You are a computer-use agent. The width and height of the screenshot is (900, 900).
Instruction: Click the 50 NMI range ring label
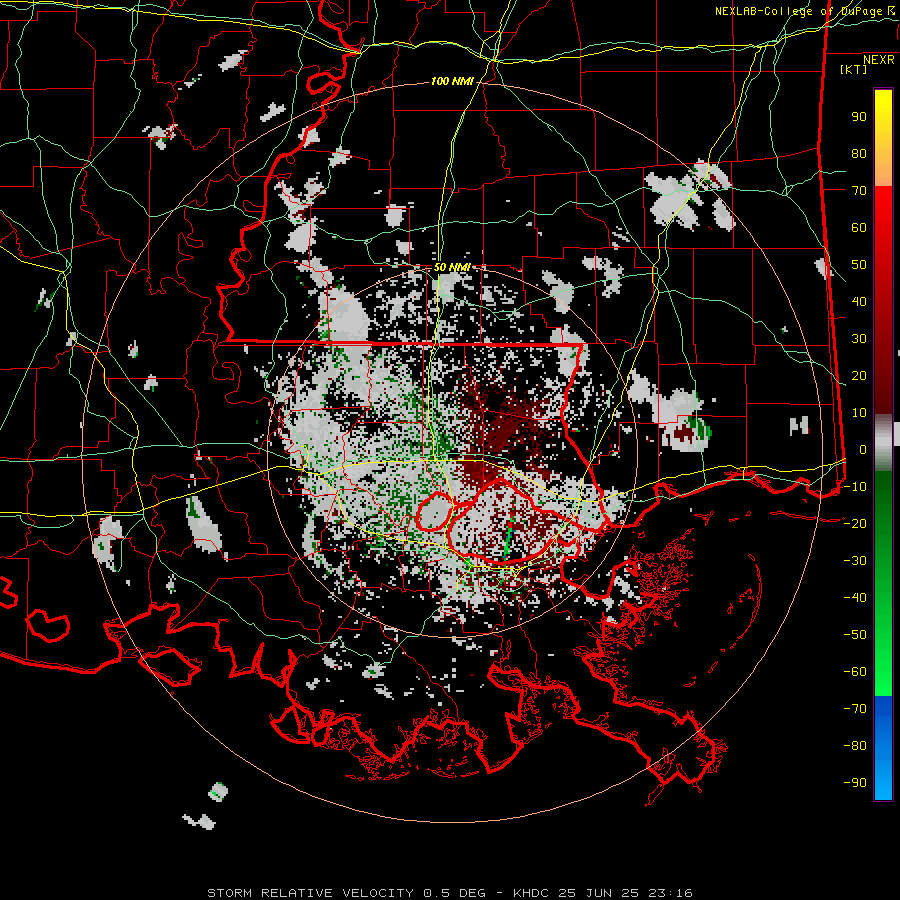pos(452,267)
